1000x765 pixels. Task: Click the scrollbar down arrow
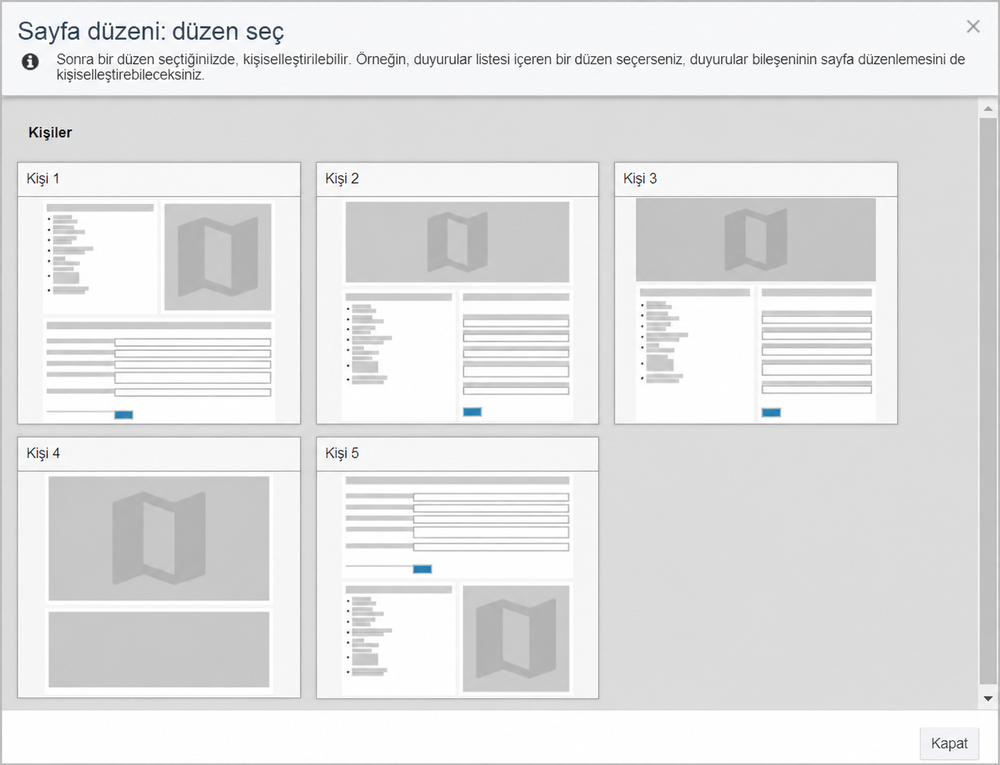click(988, 699)
